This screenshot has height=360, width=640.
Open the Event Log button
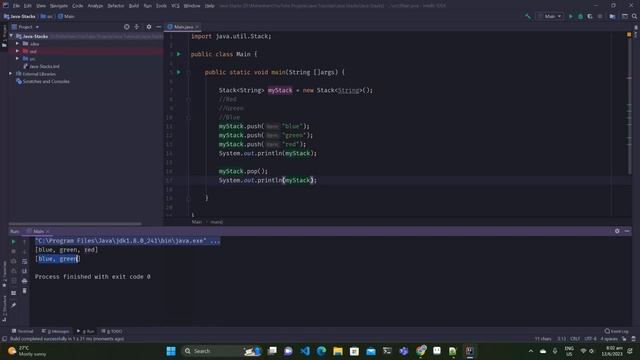point(617,331)
